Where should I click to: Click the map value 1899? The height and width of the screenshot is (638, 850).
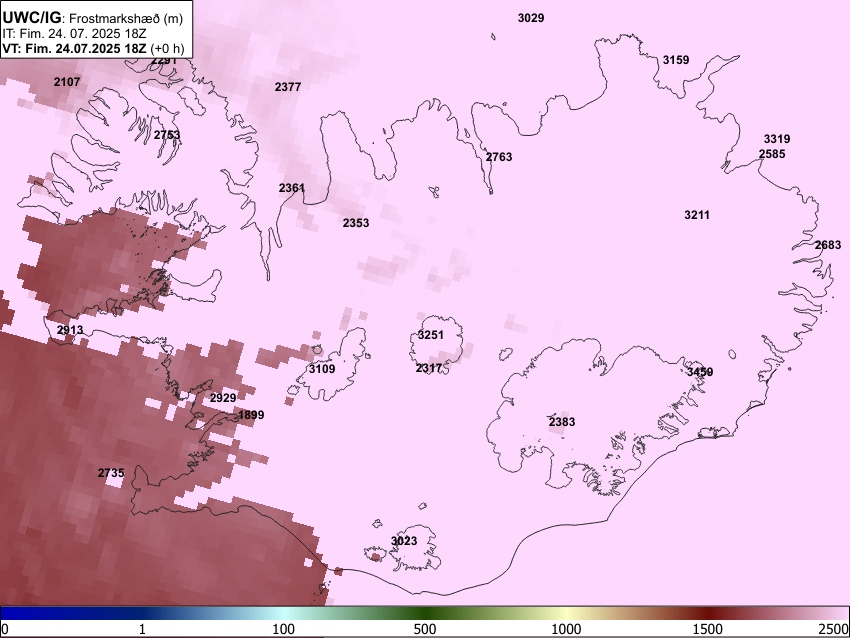pyautogui.click(x=251, y=415)
